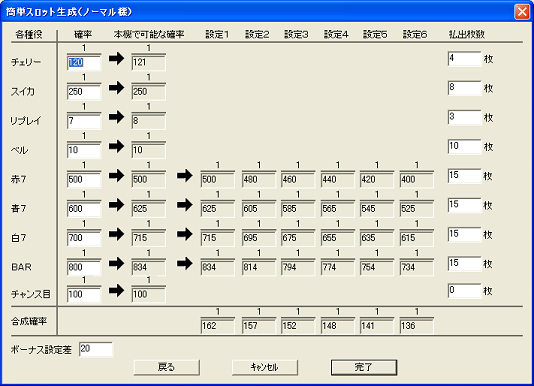Click 合成確率 設定6 value 136
The height and width of the screenshot is (386, 534).
pos(417,326)
